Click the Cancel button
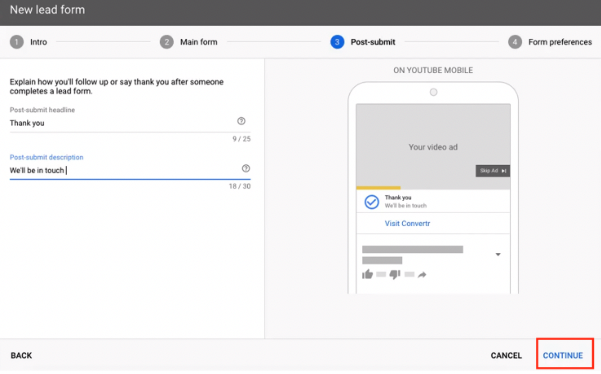The image size is (601, 374). pyautogui.click(x=506, y=356)
